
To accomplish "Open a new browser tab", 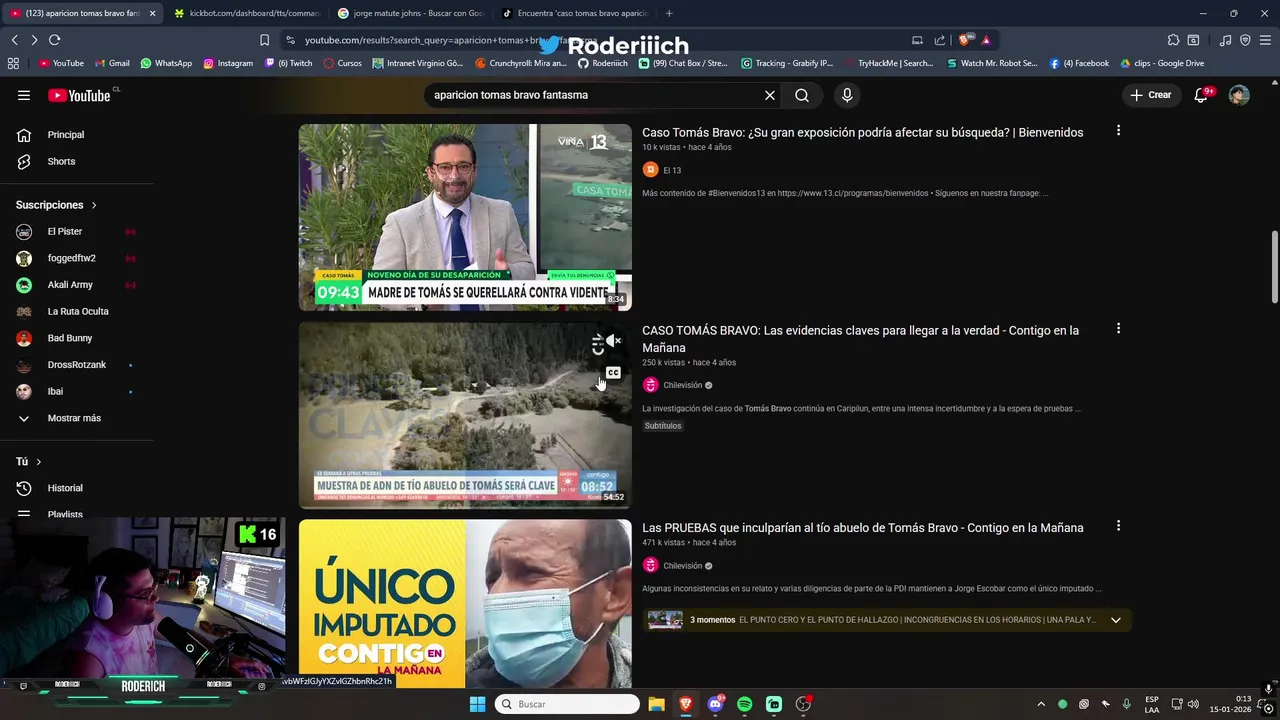I will click(669, 13).
